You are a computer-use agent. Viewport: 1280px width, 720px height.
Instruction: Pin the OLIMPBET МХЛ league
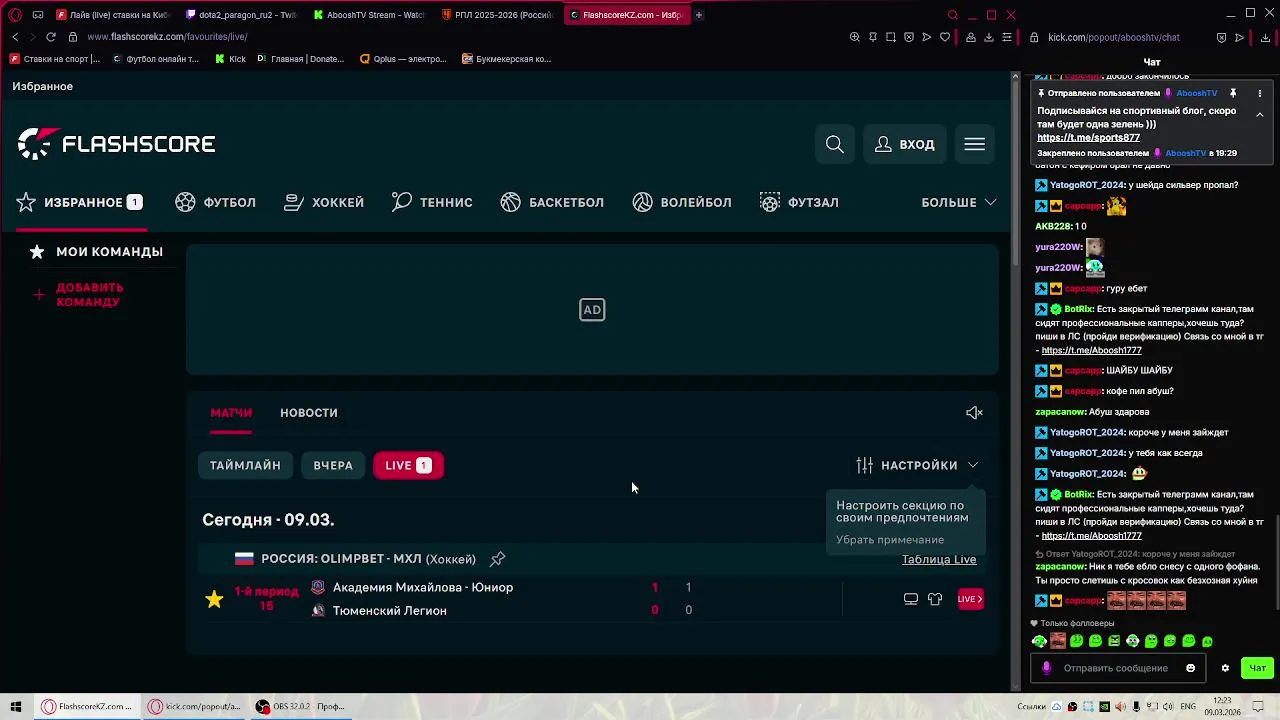point(498,559)
